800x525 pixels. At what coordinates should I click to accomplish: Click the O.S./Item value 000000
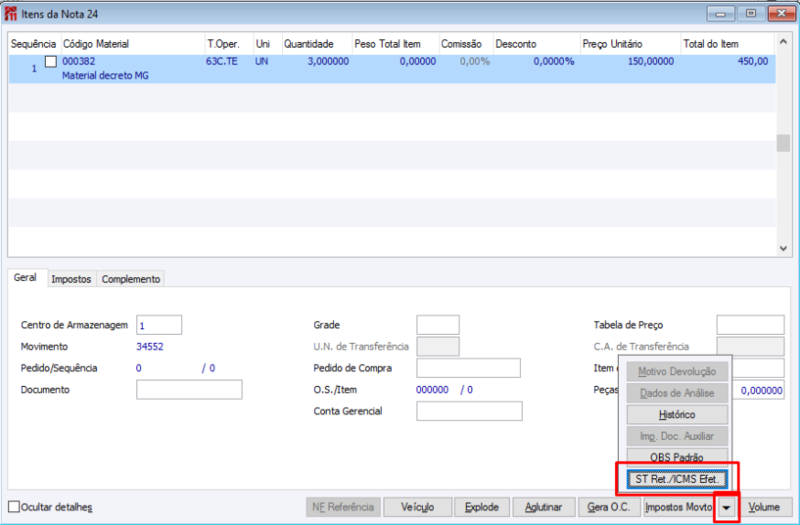tap(432, 390)
